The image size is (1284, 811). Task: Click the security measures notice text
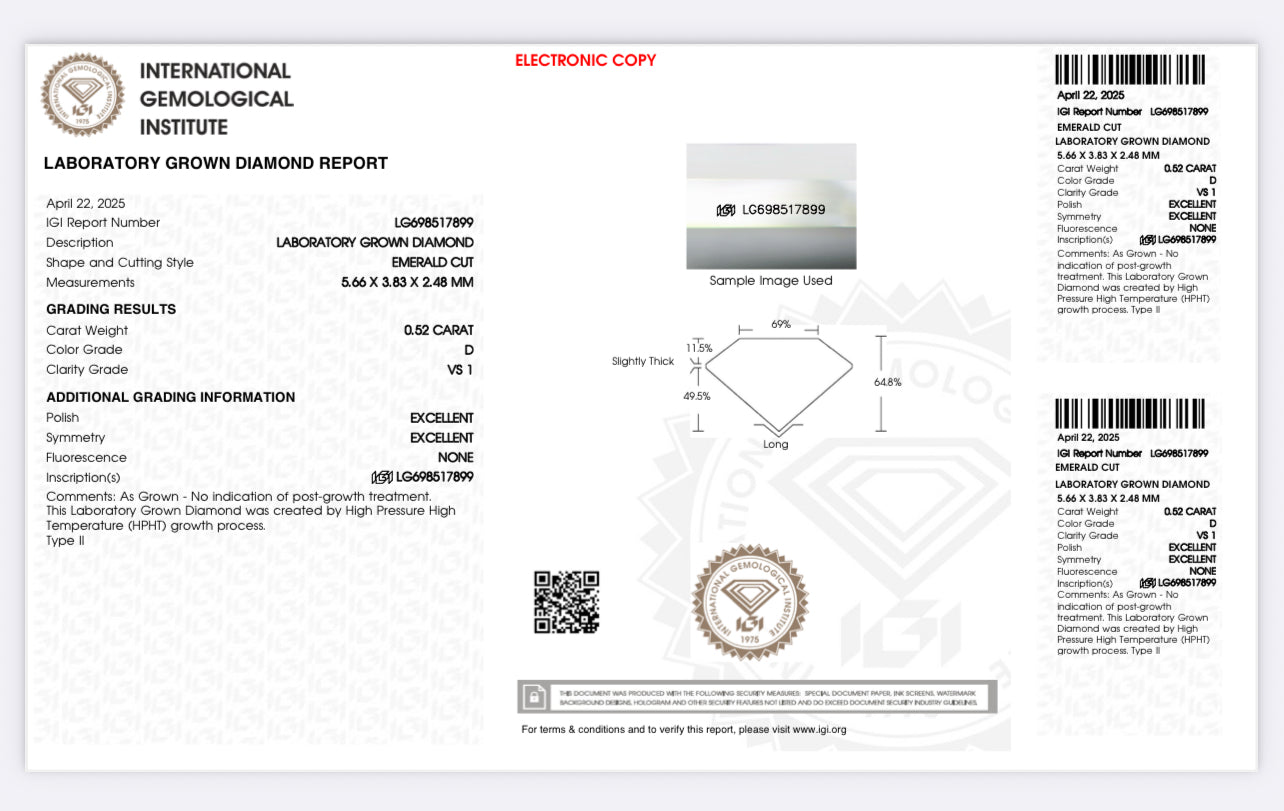tap(768, 697)
